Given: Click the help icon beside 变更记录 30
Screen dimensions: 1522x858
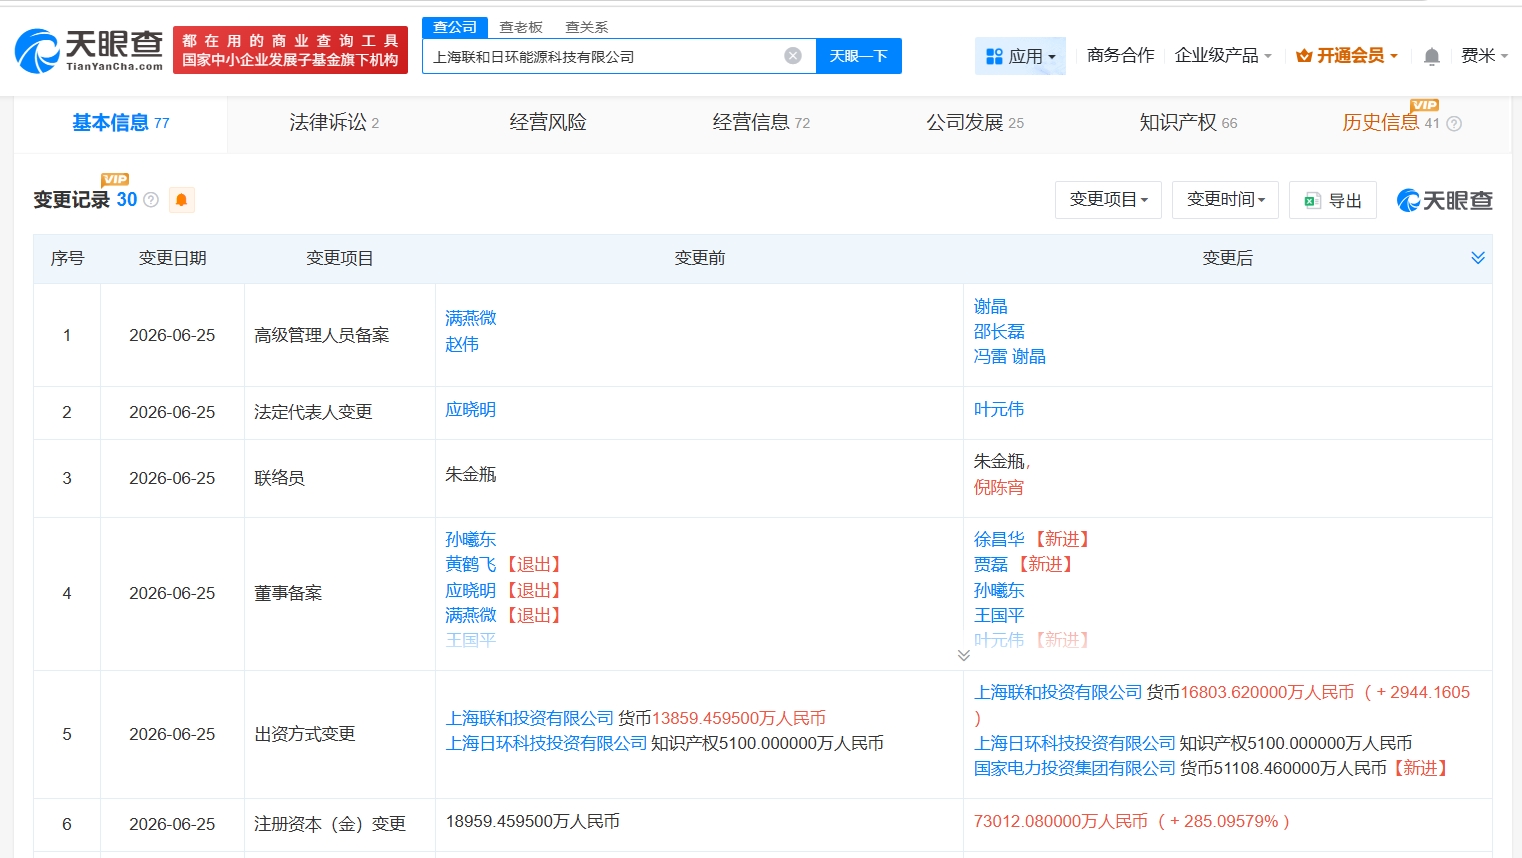Looking at the screenshot, I should pos(151,200).
